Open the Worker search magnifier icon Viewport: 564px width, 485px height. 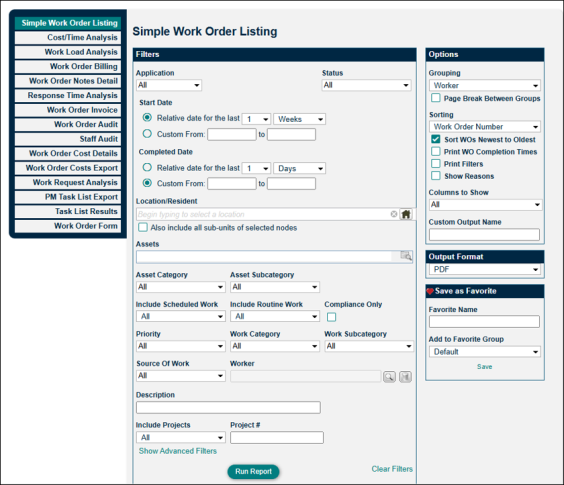(x=389, y=377)
